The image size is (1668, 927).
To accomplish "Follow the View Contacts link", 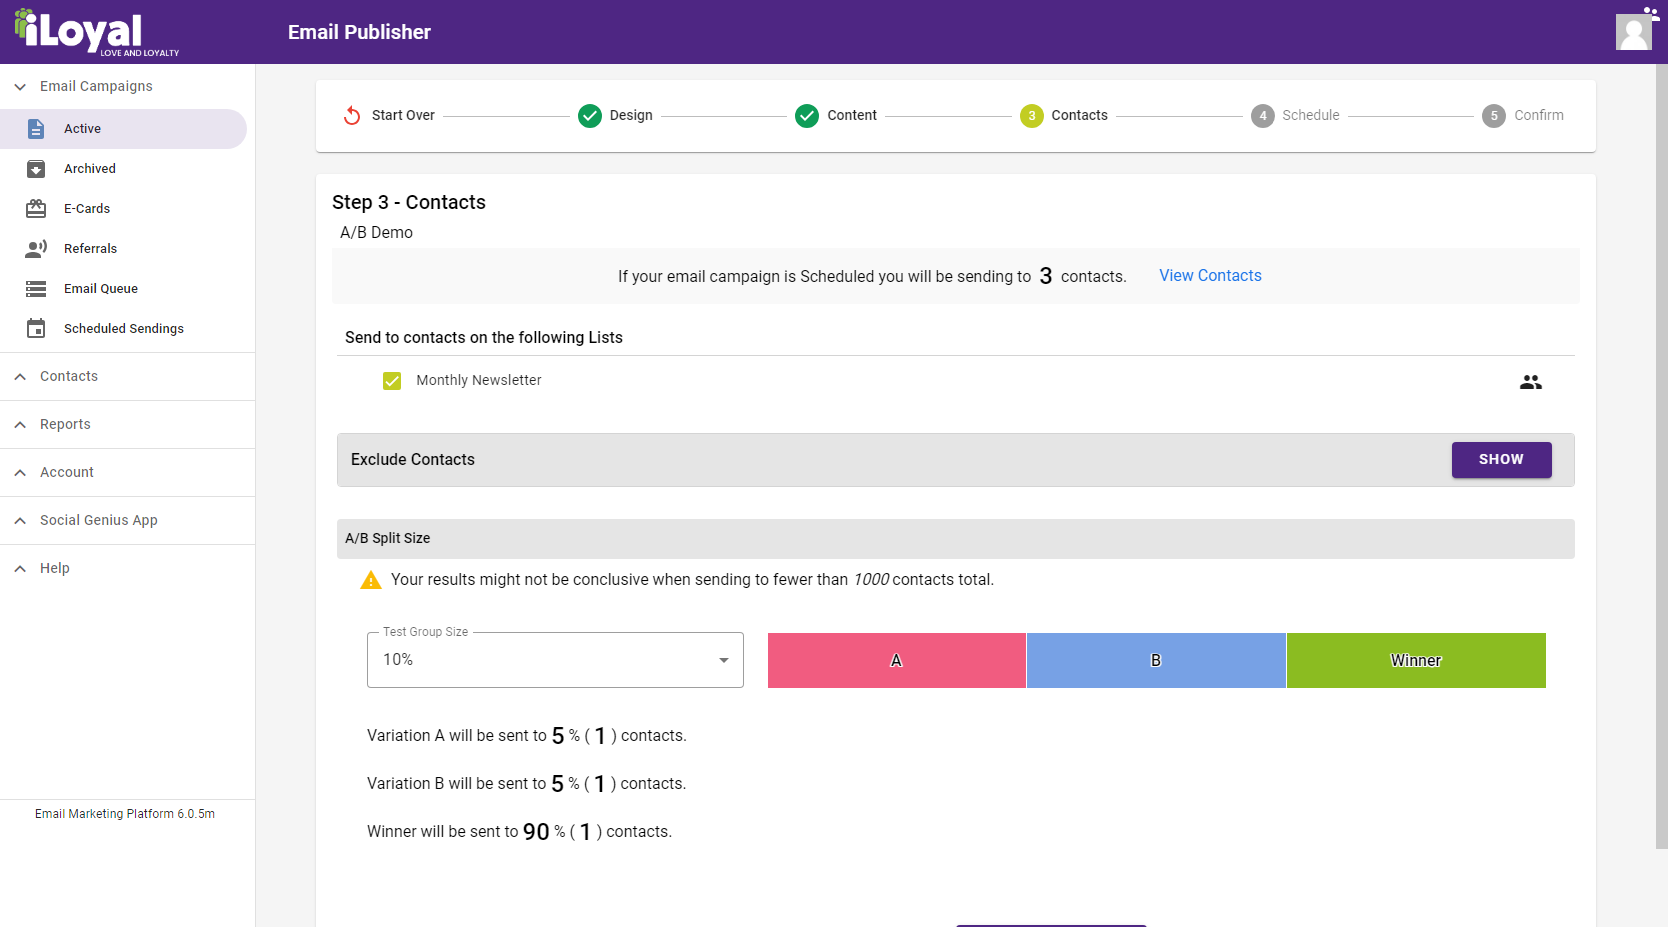I will coord(1210,276).
